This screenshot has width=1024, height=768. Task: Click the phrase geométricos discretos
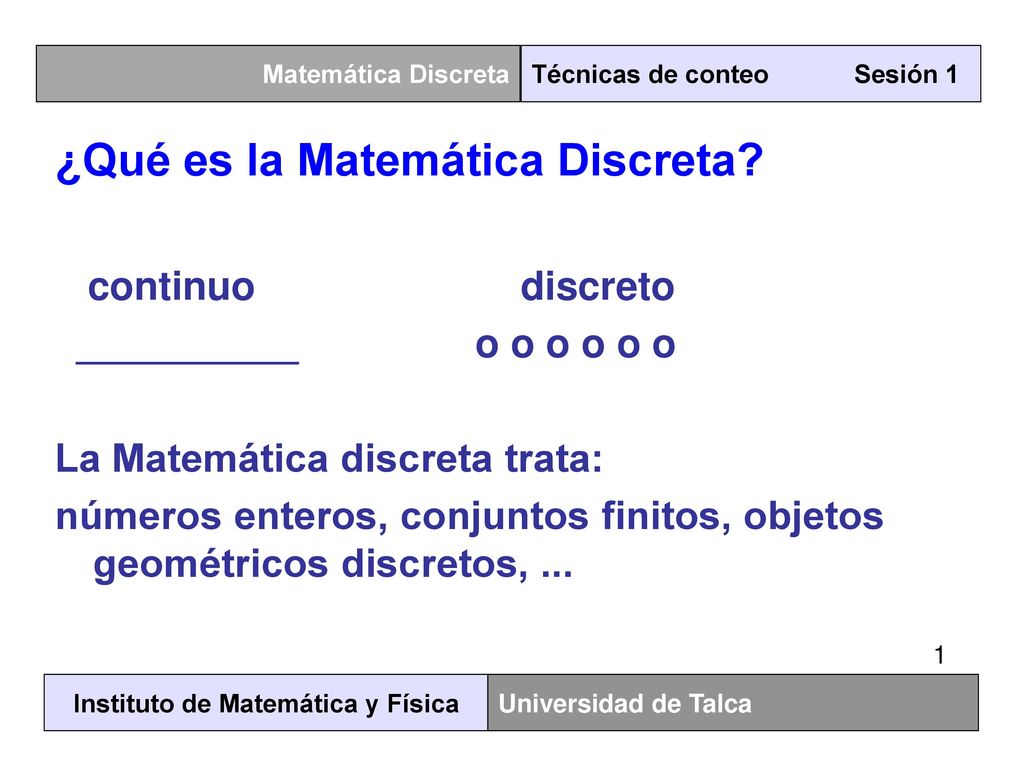point(311,564)
